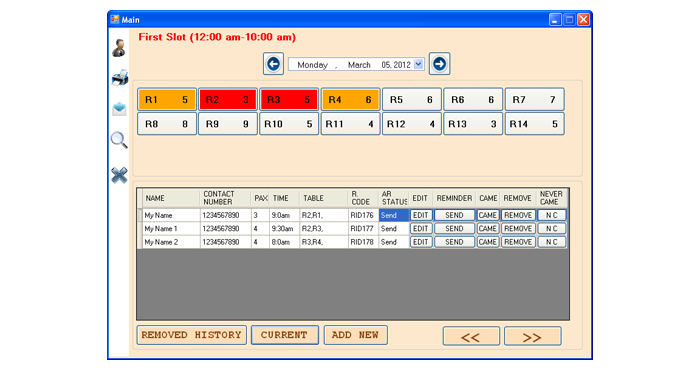The image size is (700, 371).
Task: Select table R8
Action: tap(167, 124)
